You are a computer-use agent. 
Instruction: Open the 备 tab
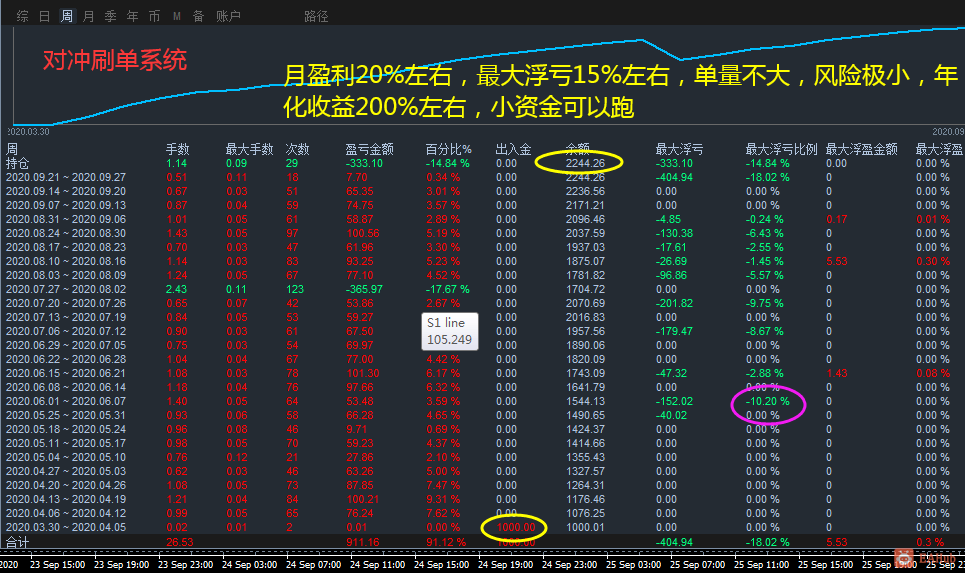[198, 16]
